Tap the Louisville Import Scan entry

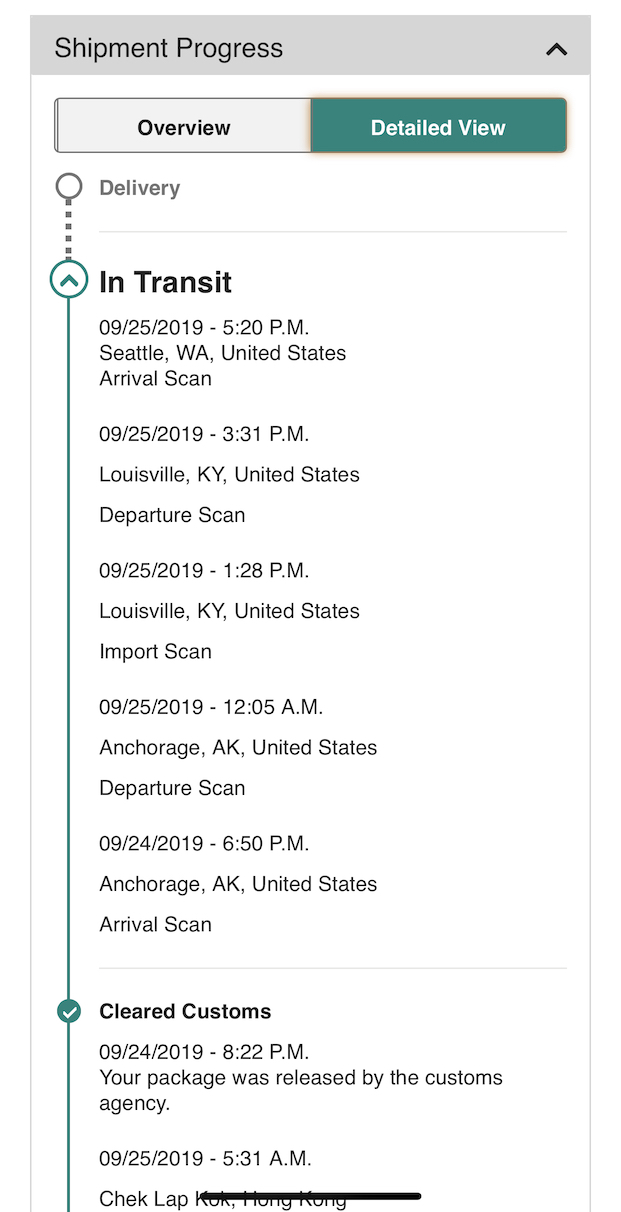tap(229, 611)
